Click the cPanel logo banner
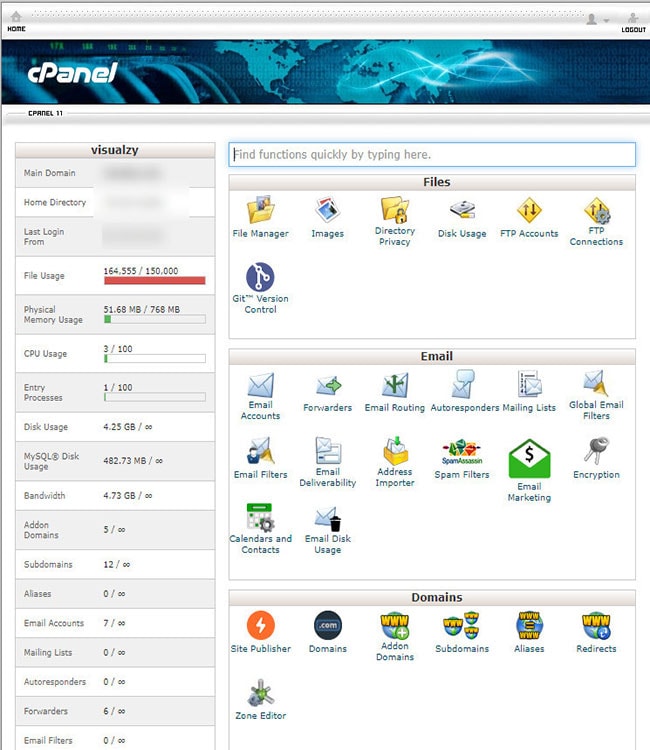The width and height of the screenshot is (650, 750). coord(72,73)
